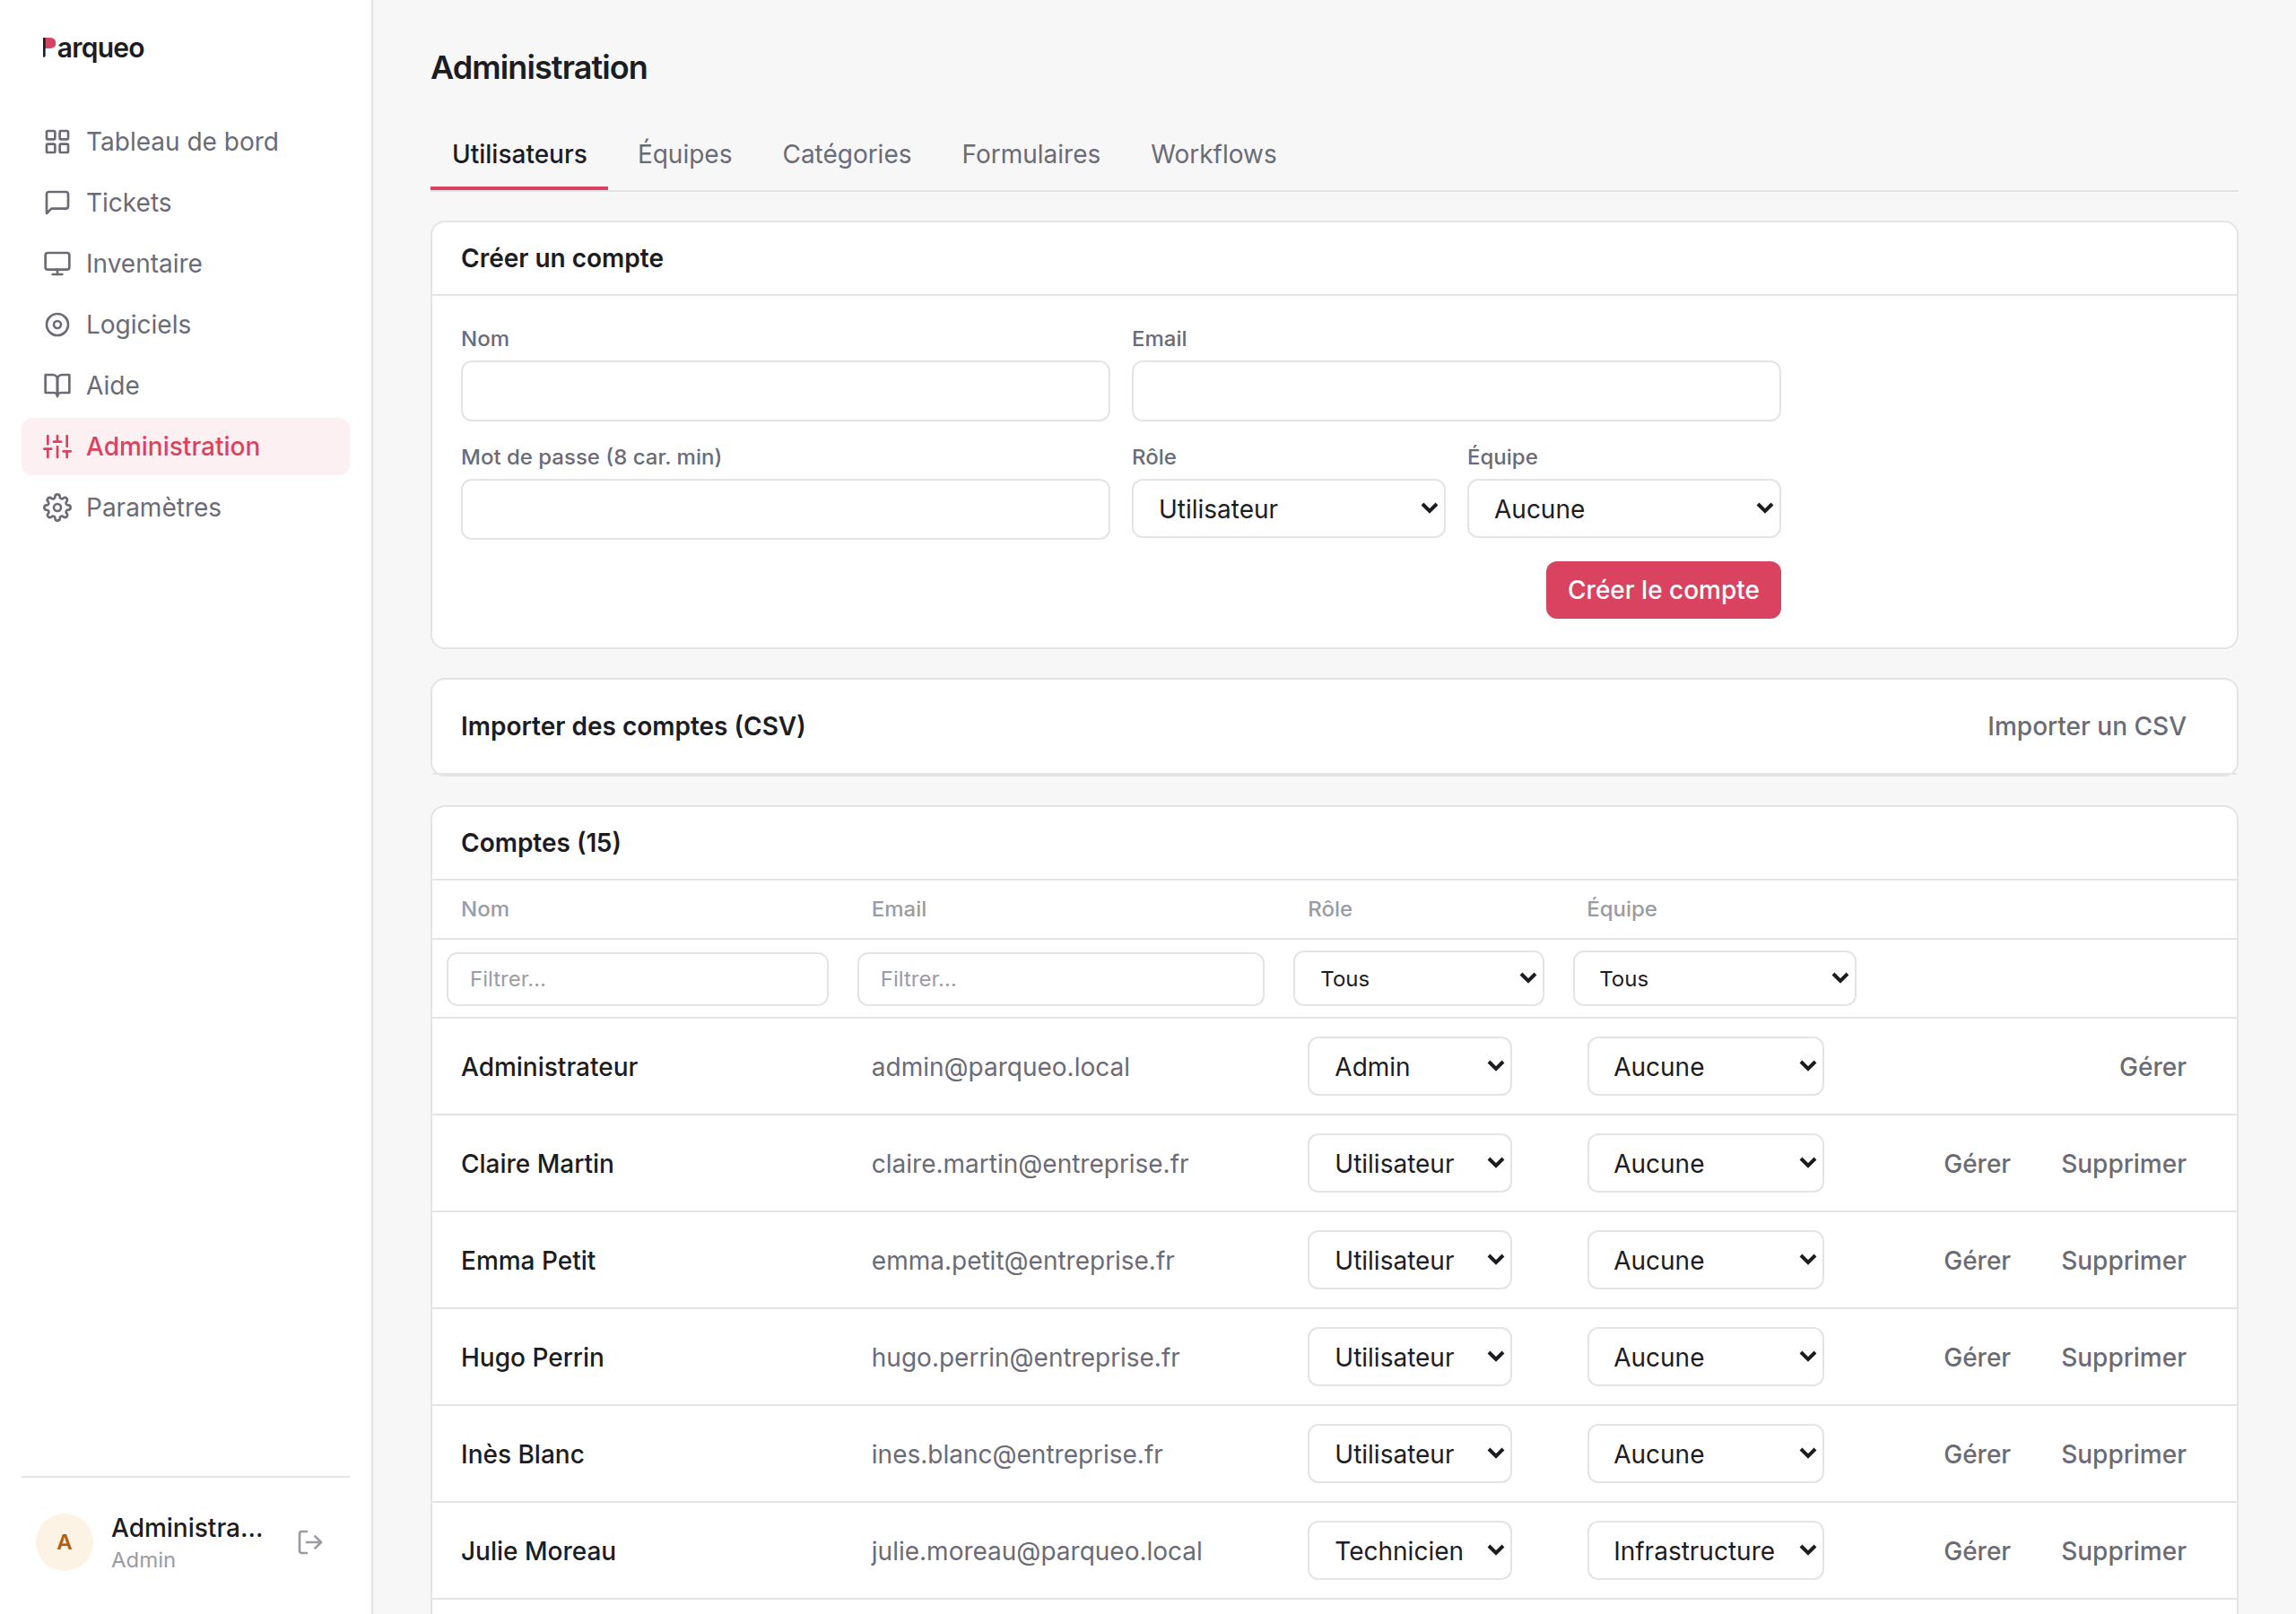Screen dimensions: 2296x1614
Task: Open Tickets in the sidebar
Action: 186,203
